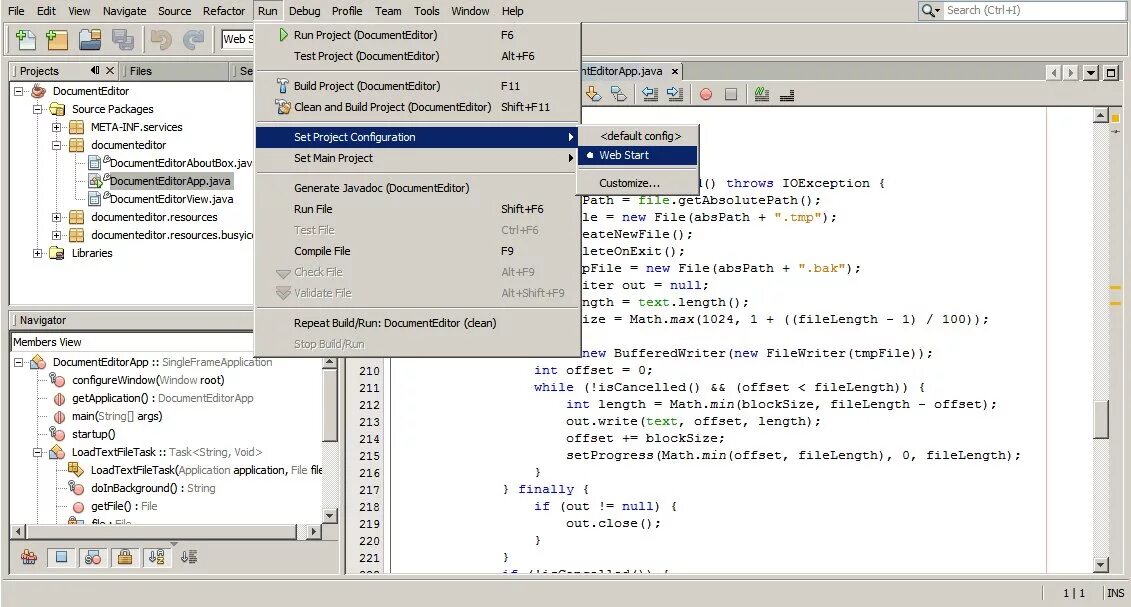Expand the Libraries node
This screenshot has height=607, width=1131.
(38, 253)
